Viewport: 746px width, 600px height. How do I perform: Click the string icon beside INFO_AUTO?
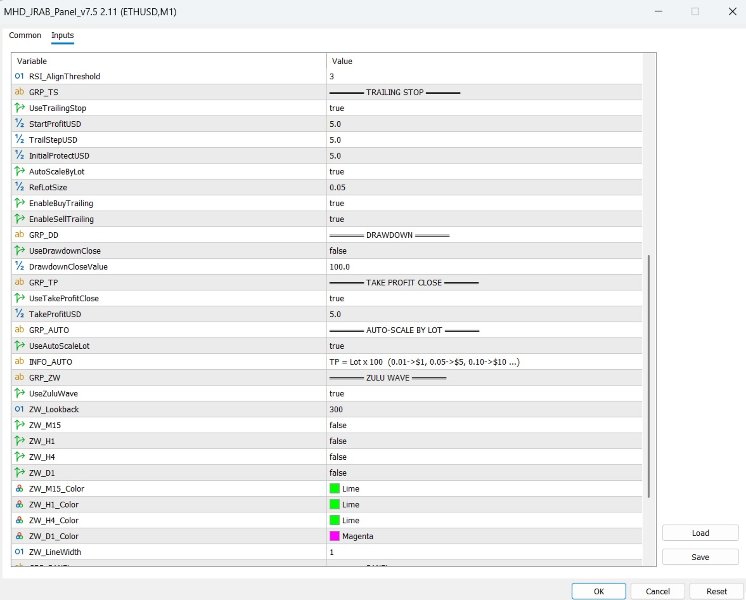coord(19,362)
